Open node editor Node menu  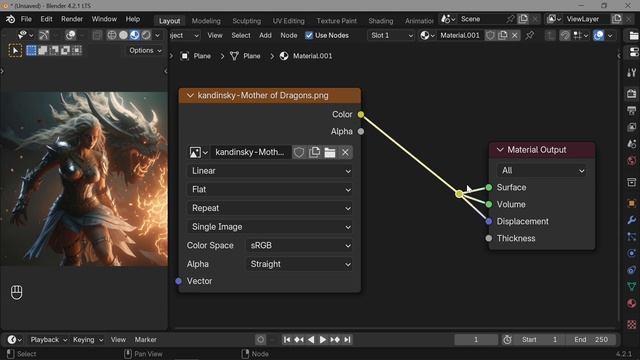[x=289, y=36]
